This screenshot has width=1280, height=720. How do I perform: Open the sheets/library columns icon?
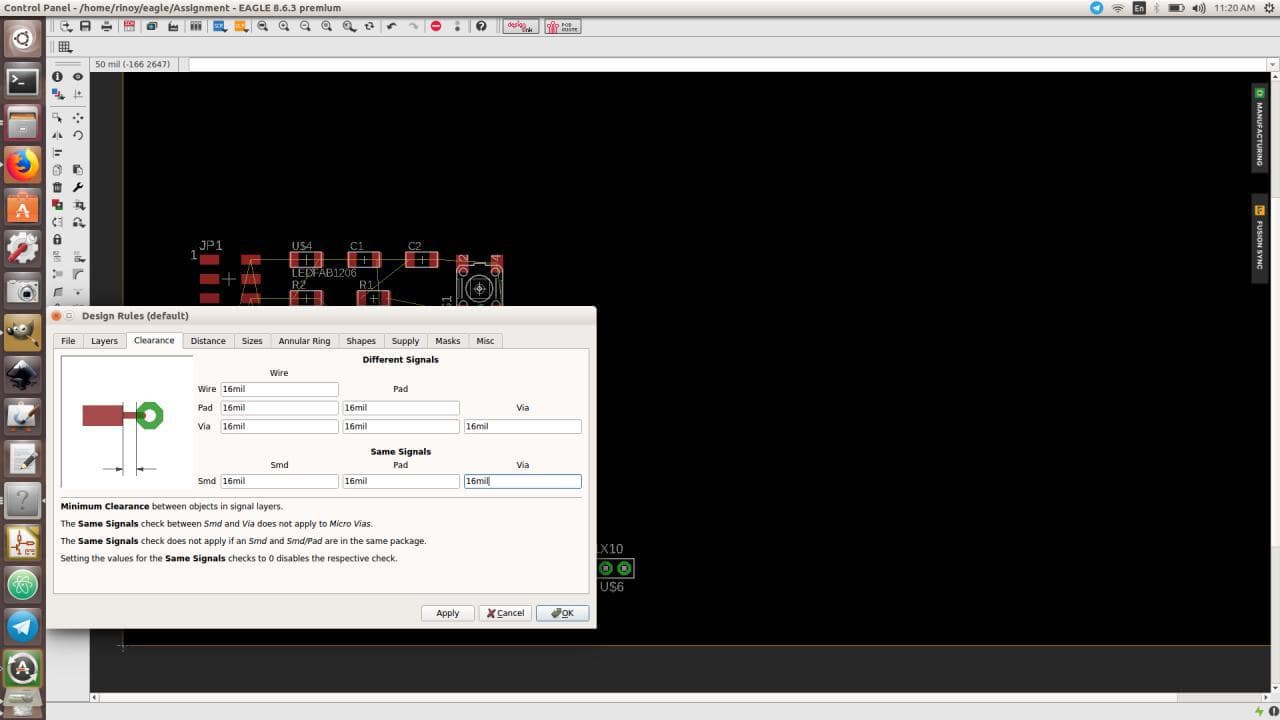tap(196, 26)
